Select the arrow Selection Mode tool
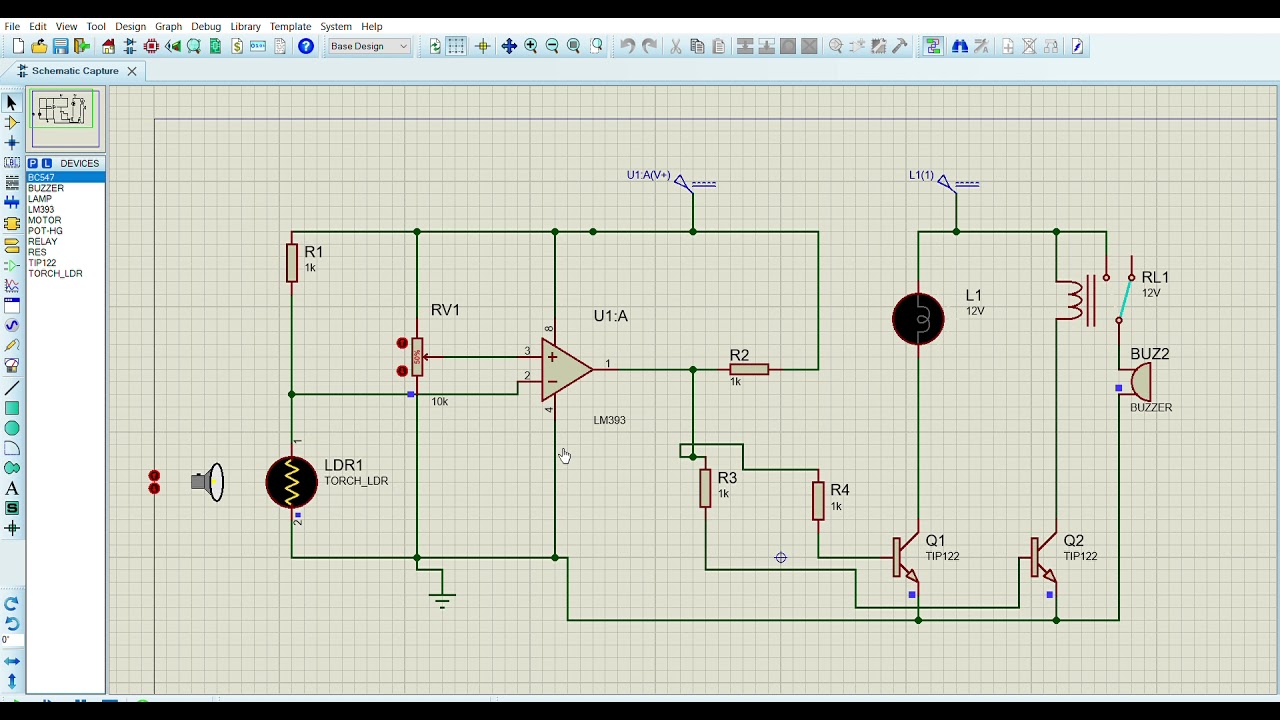 pos(12,103)
